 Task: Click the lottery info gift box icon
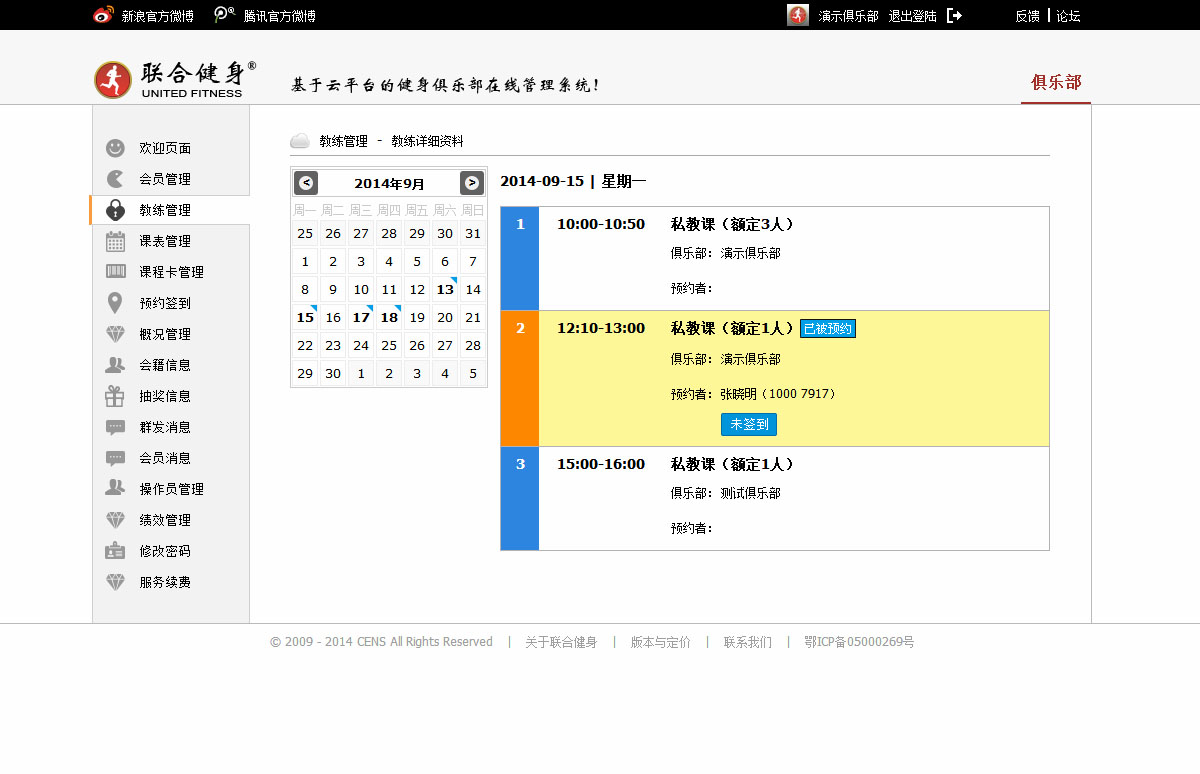tap(116, 396)
